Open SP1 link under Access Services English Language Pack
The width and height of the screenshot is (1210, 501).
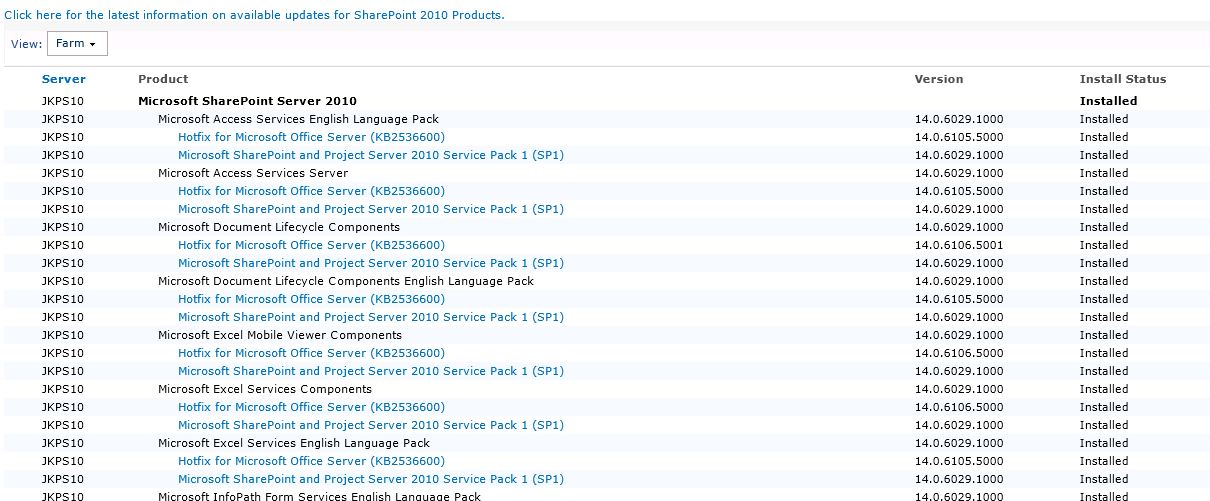pos(371,155)
